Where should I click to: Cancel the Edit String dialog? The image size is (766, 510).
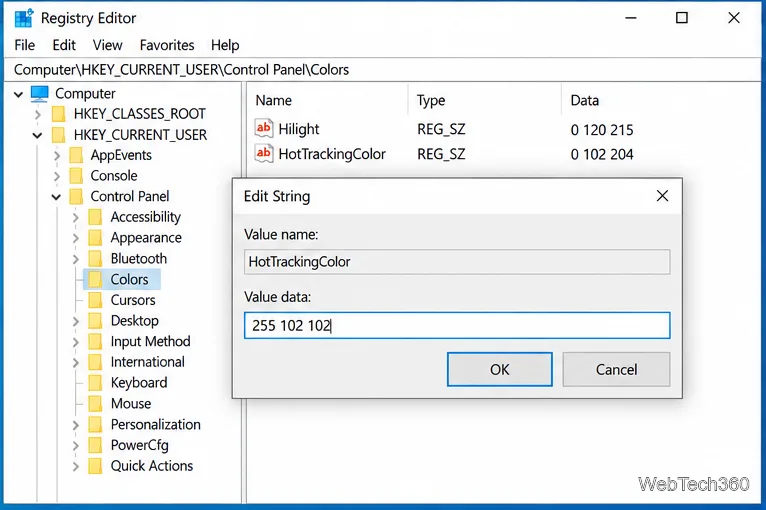[617, 369]
